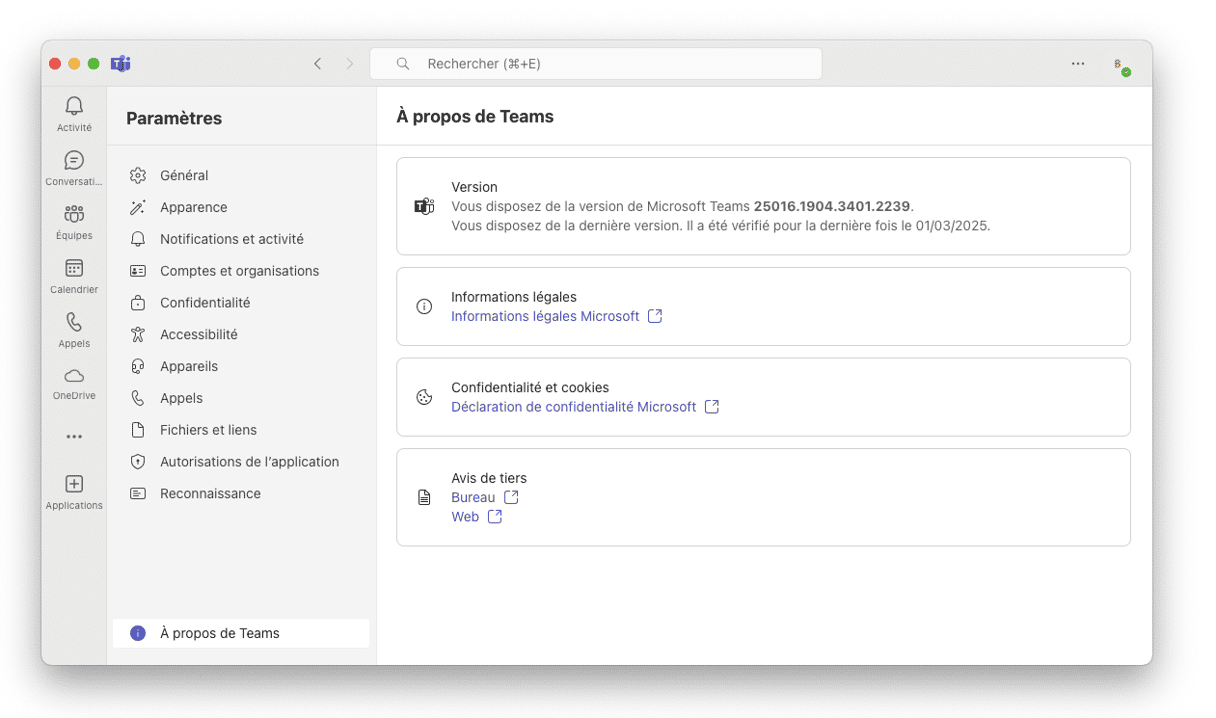Go back with the left arrow
The image size is (1216, 718).
(x=318, y=64)
